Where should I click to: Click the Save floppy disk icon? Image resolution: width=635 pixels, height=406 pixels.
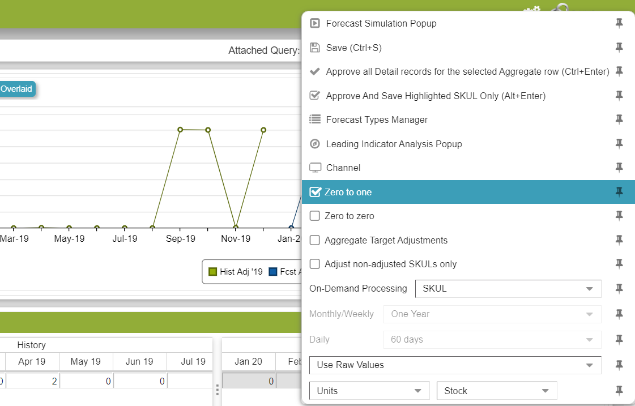(x=315, y=47)
